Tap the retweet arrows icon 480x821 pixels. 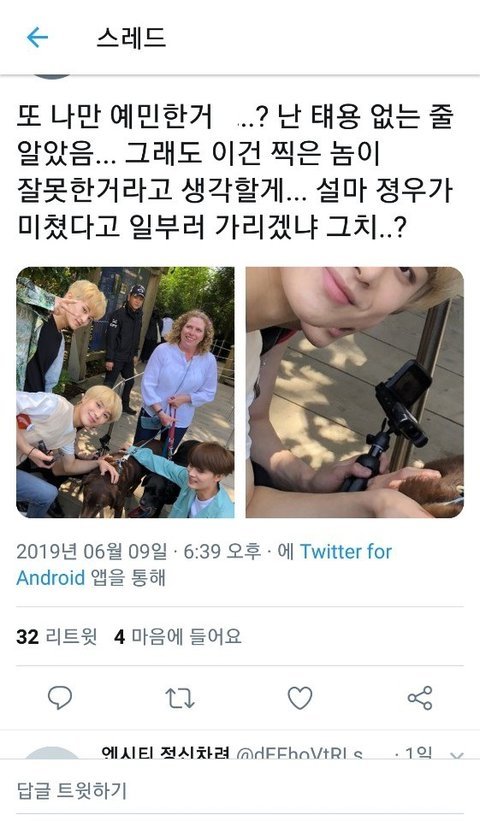[180, 698]
